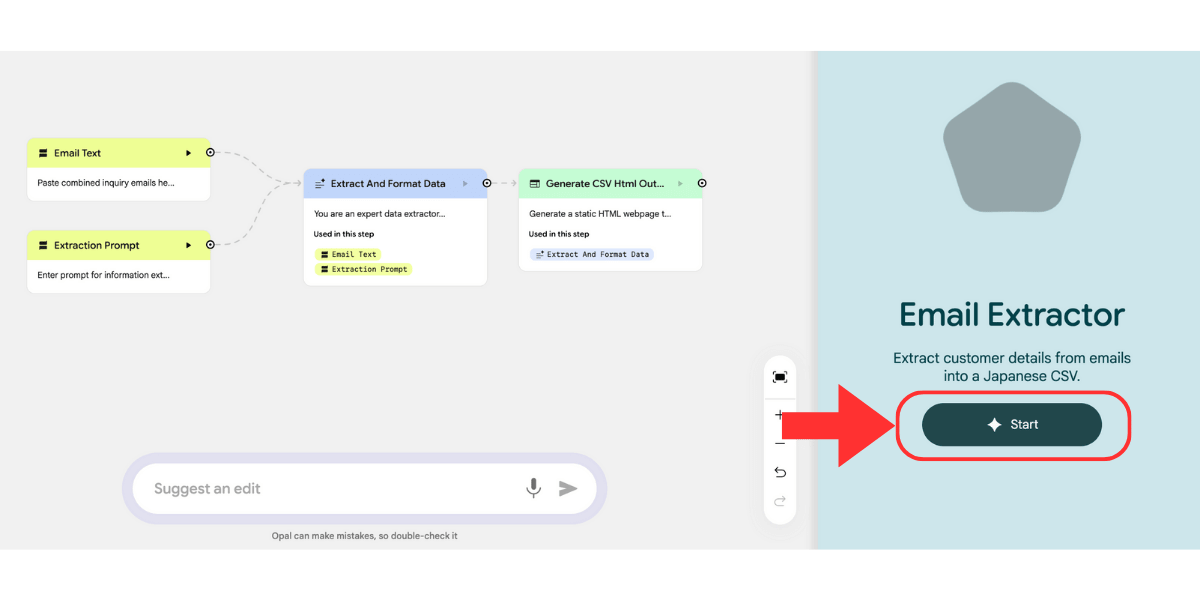
Task: Click the Start button in Email Extractor panel
Action: (1011, 425)
